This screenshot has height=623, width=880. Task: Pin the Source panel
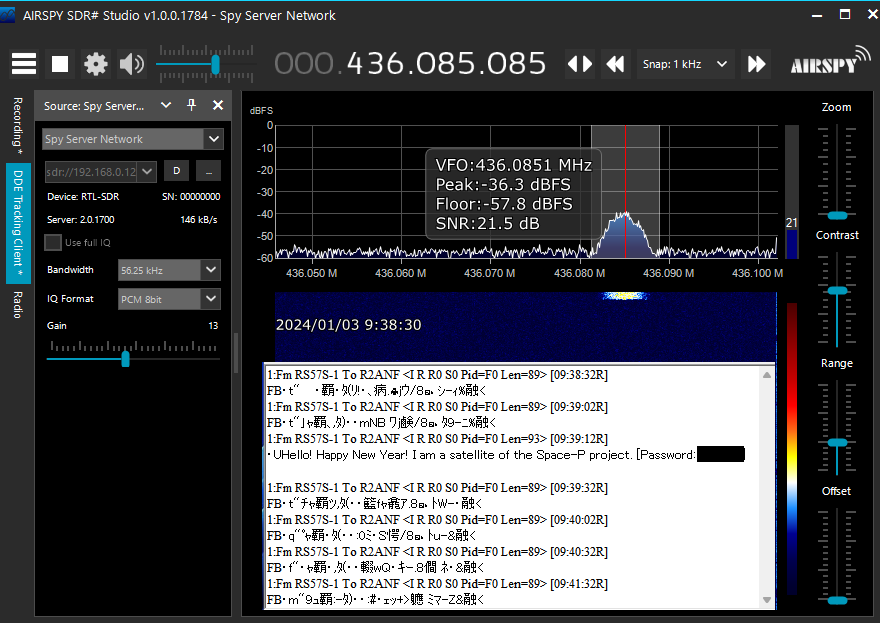coord(191,105)
